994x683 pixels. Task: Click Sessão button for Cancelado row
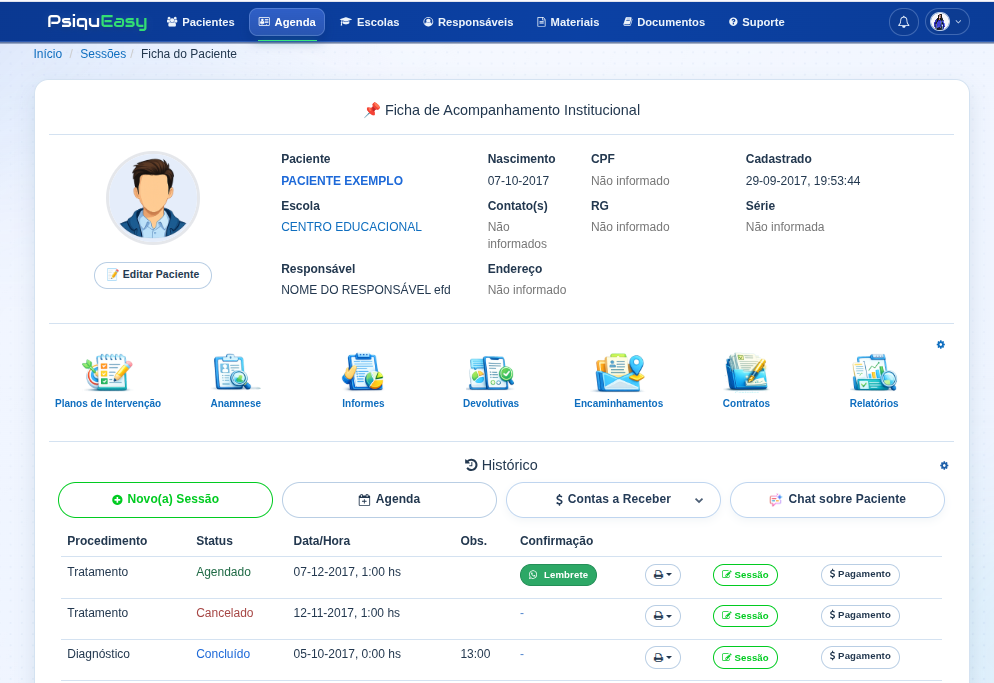pyautogui.click(x=746, y=616)
